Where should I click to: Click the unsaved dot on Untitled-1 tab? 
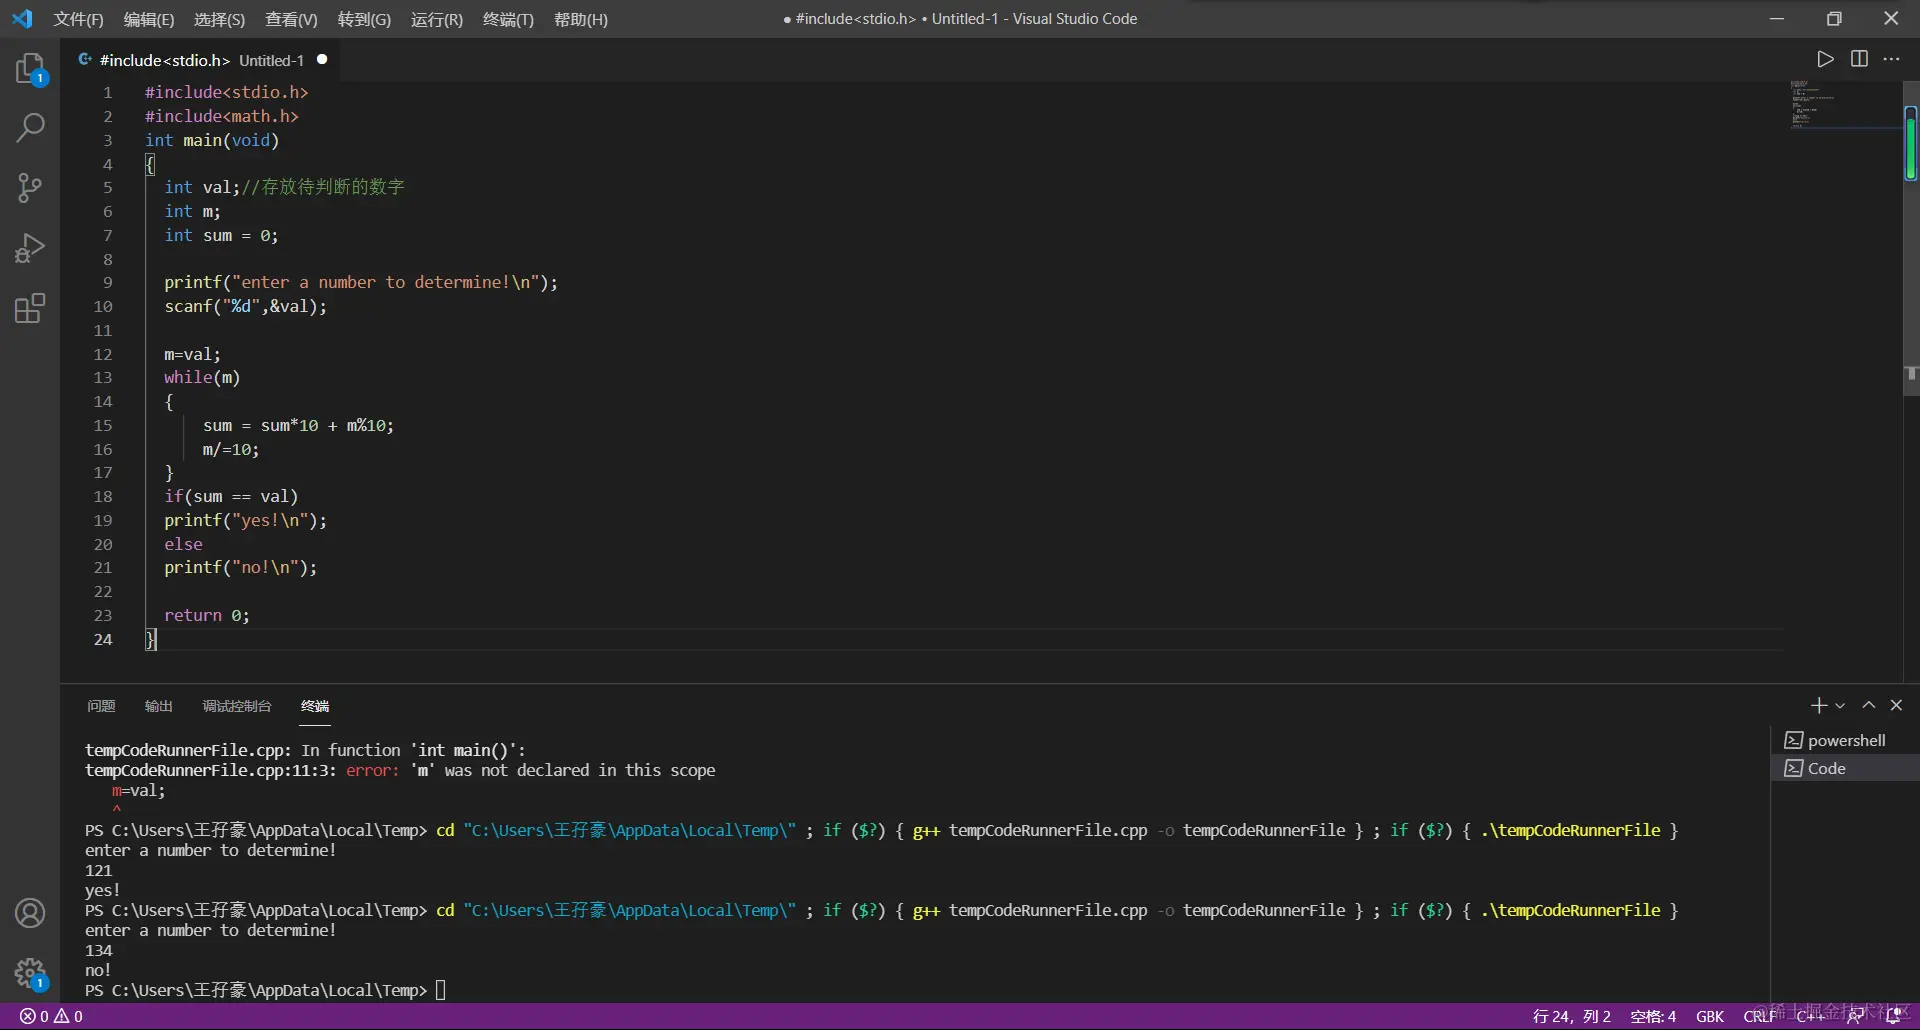tap(322, 60)
